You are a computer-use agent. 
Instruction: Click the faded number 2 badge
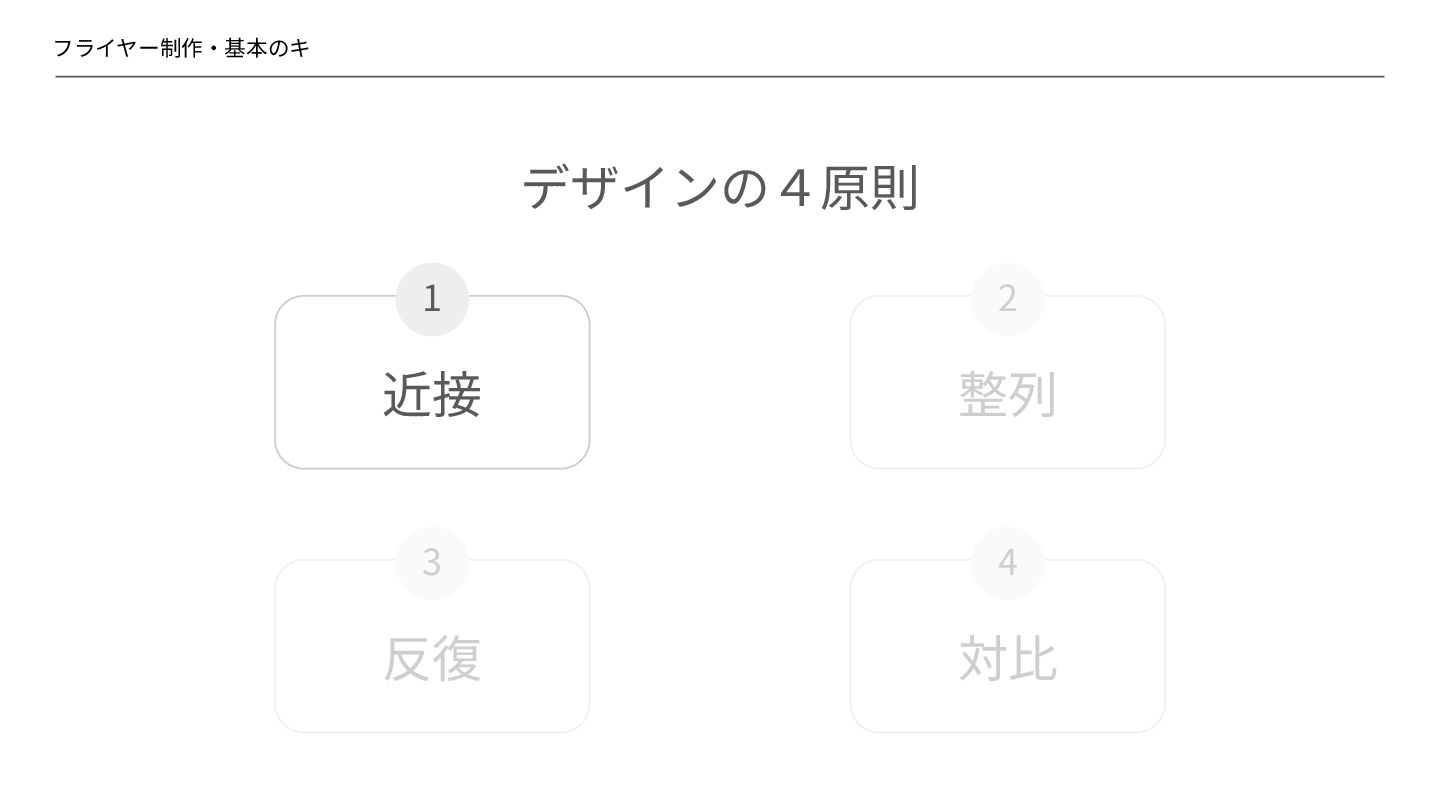1007,298
